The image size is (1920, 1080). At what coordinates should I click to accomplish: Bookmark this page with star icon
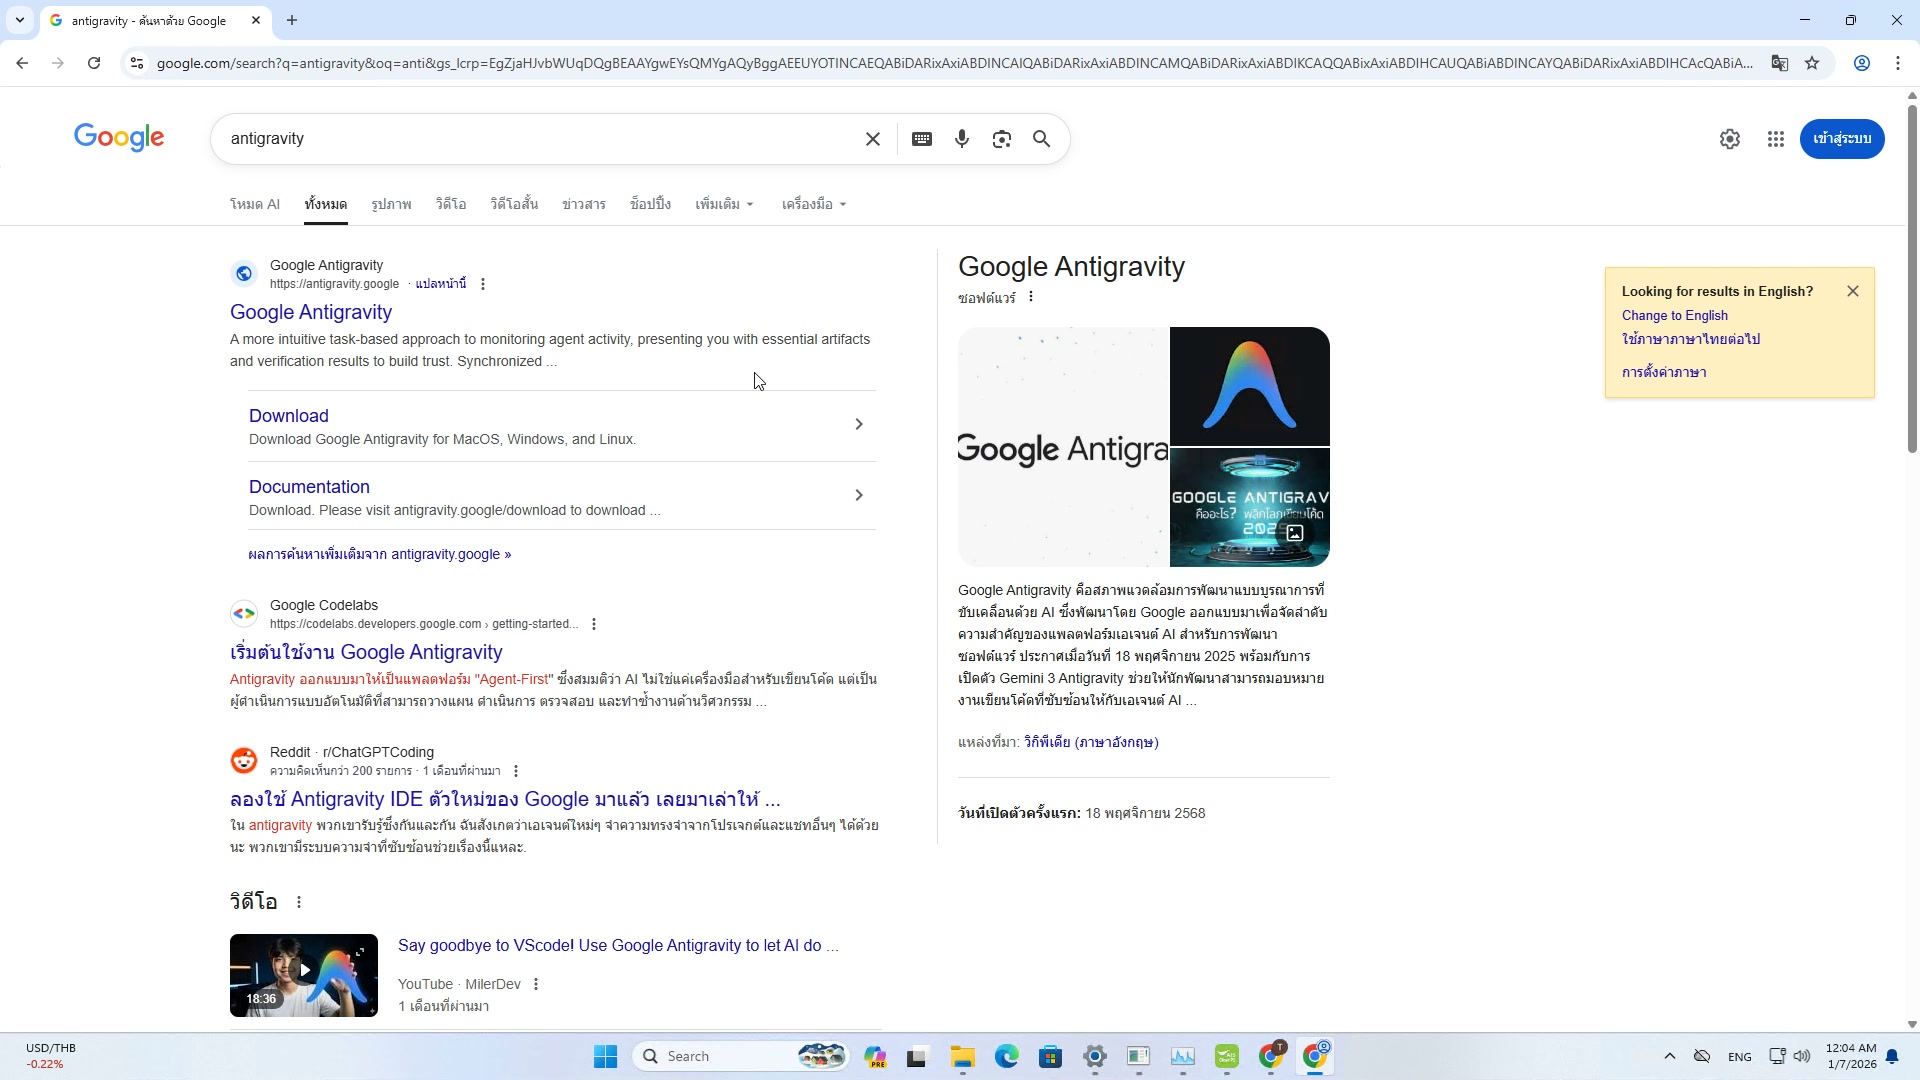pyautogui.click(x=1812, y=63)
